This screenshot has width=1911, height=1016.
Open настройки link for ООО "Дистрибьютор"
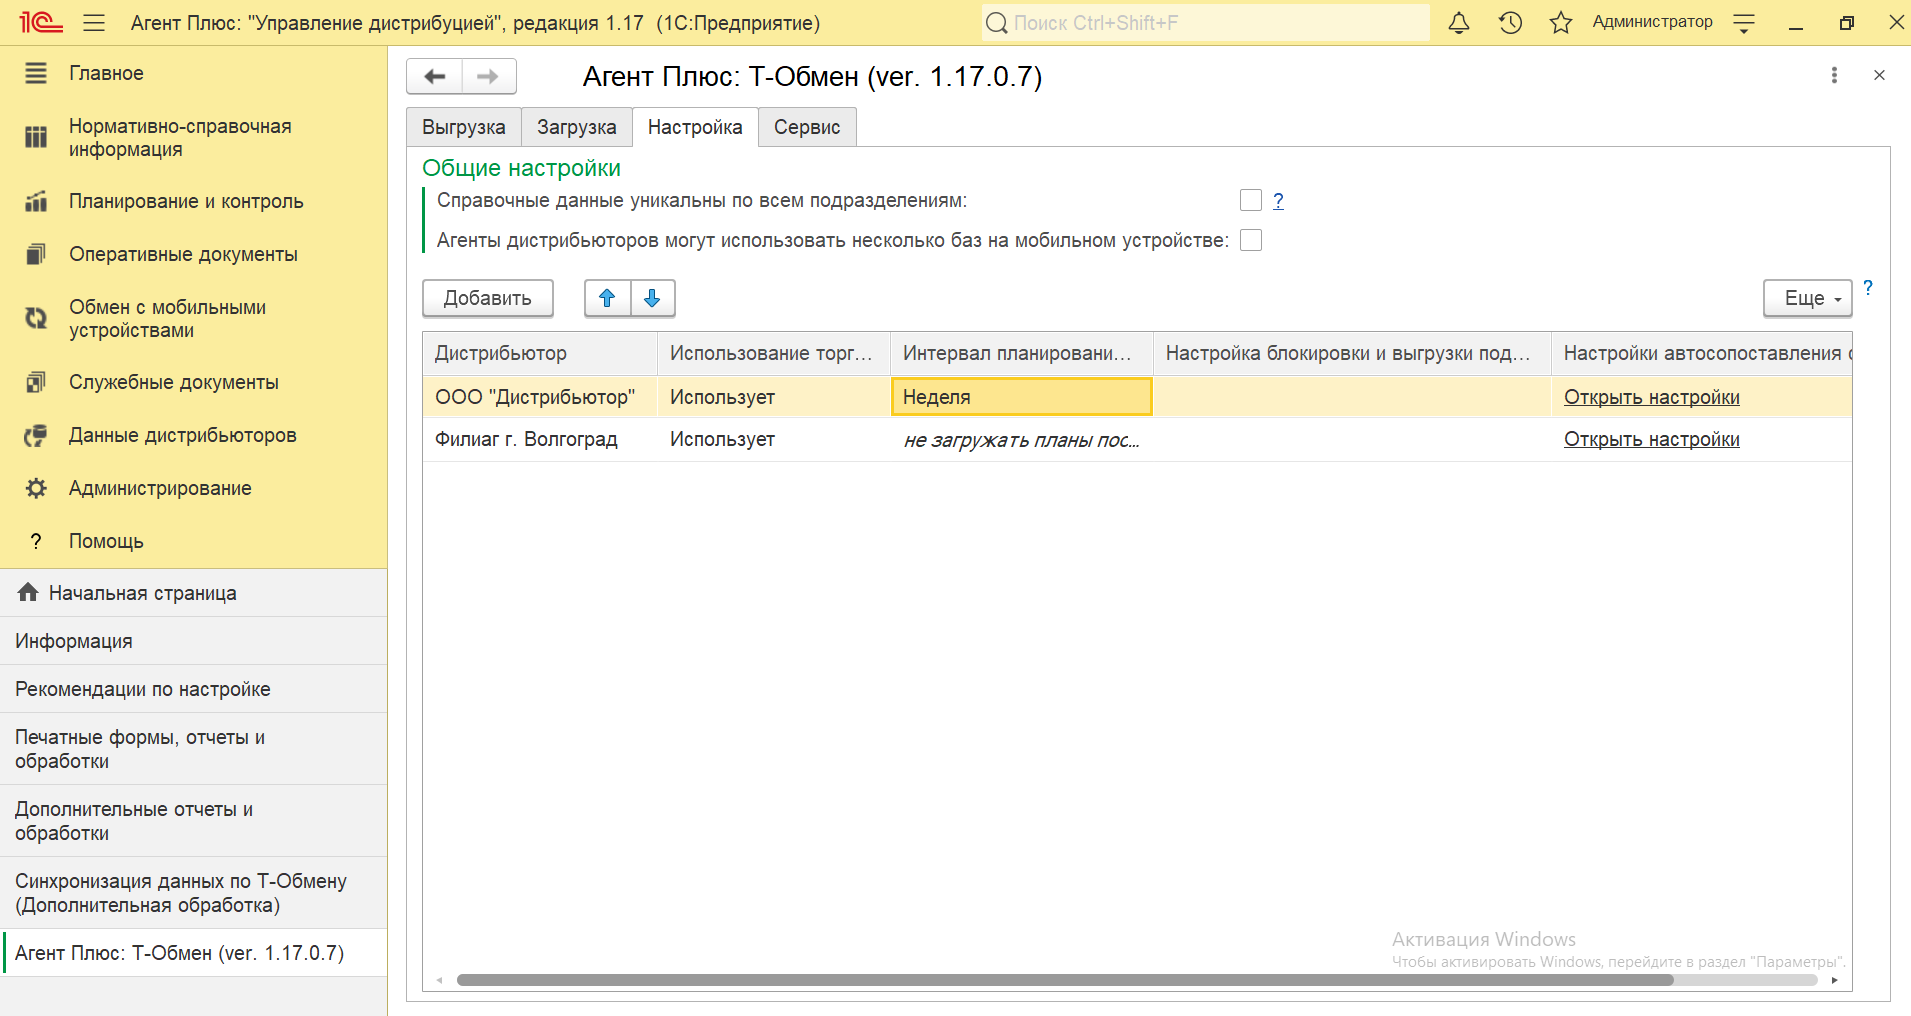(1652, 397)
